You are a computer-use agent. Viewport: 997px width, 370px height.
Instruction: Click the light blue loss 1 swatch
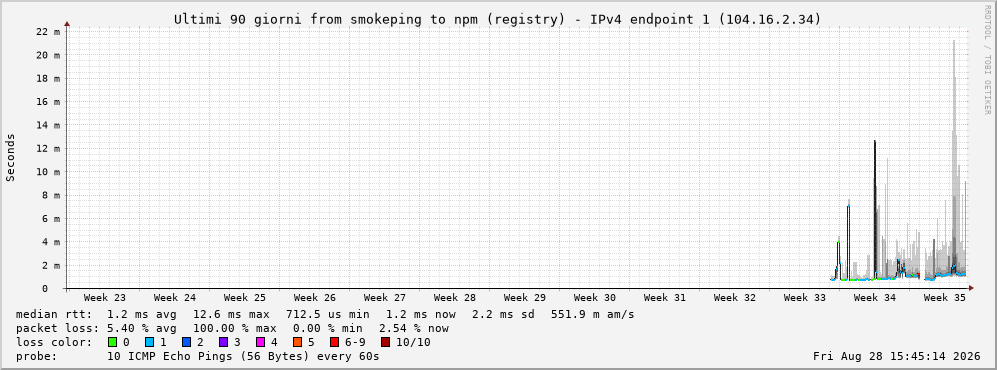[x=149, y=342]
